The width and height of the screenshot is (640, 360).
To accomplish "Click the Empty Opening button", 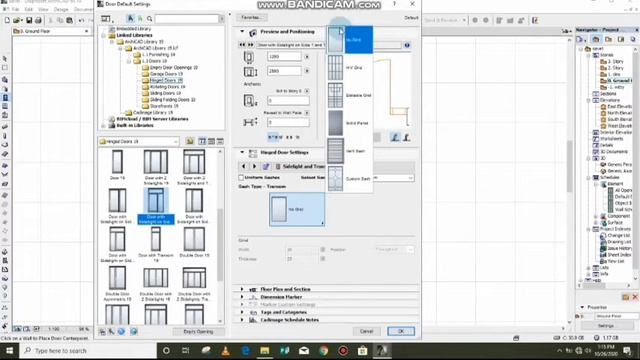I will click(x=198, y=331).
